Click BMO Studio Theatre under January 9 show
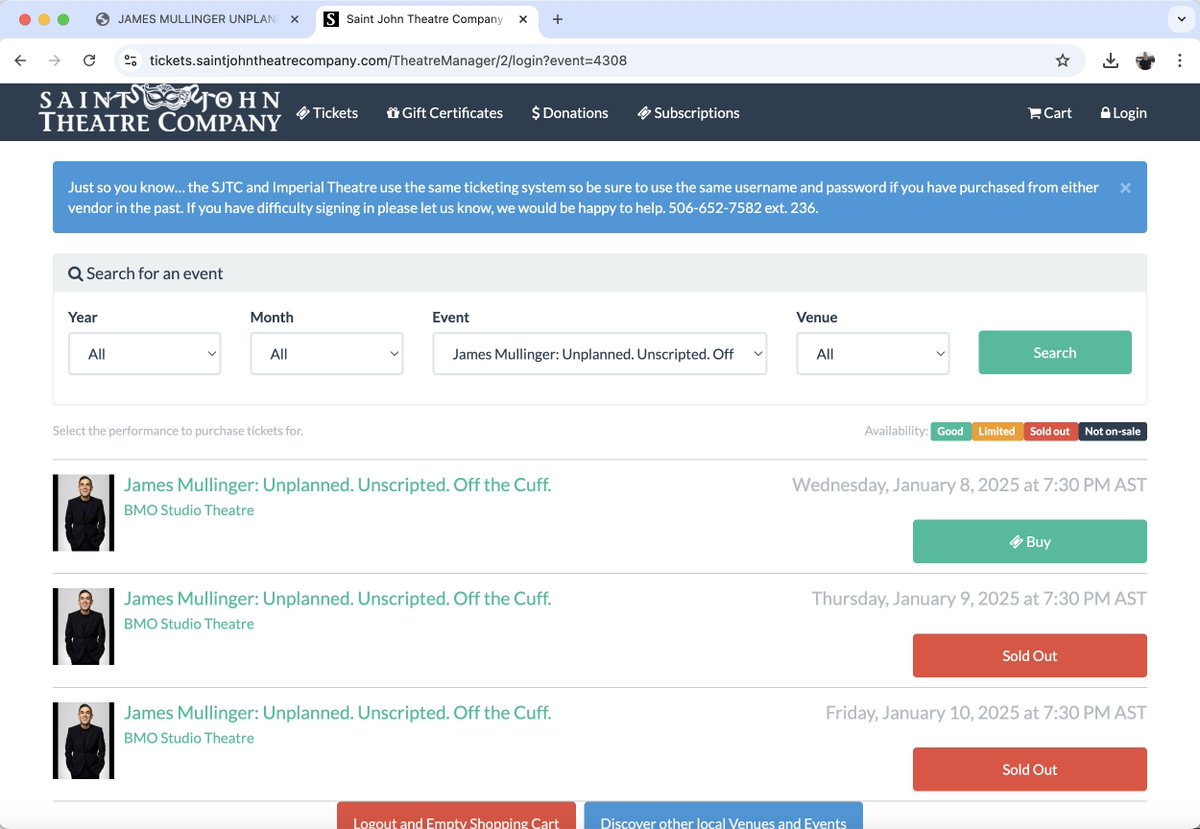The width and height of the screenshot is (1200, 829). 189,624
